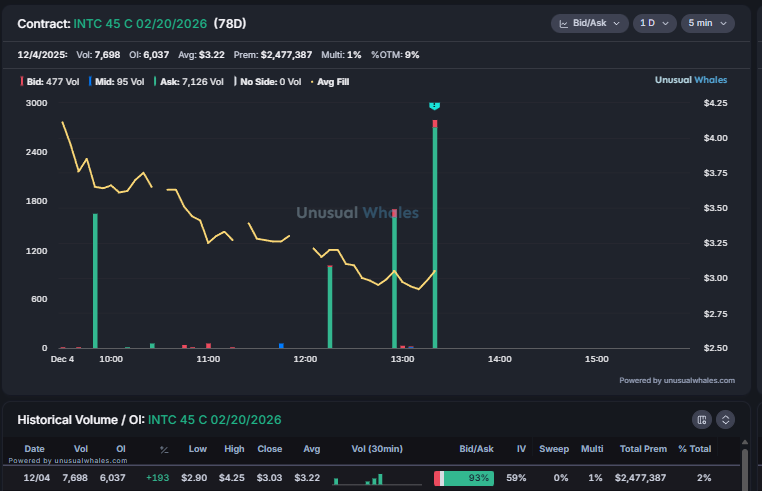The height and width of the screenshot is (491, 762).
Task: Click the $4.25 high cell in table
Action: (232, 478)
